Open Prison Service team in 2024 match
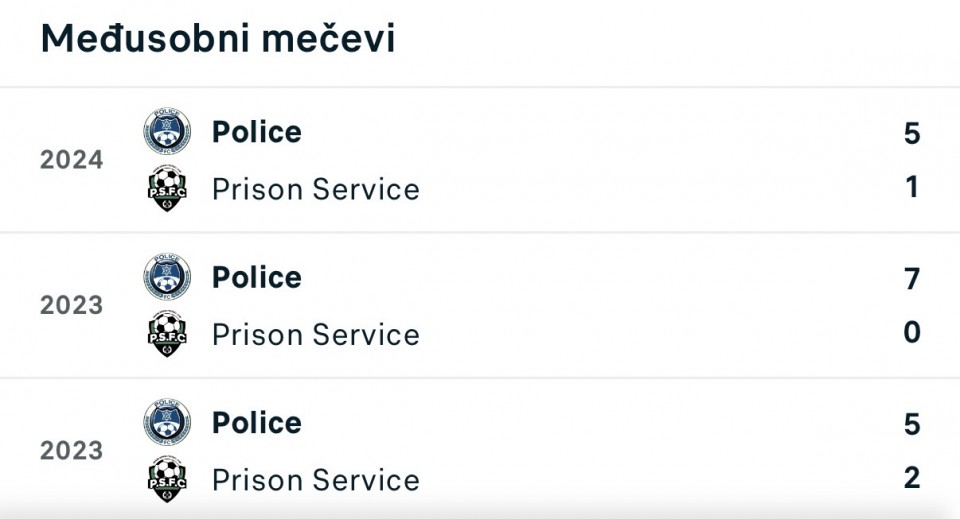The image size is (960, 519). [316, 189]
